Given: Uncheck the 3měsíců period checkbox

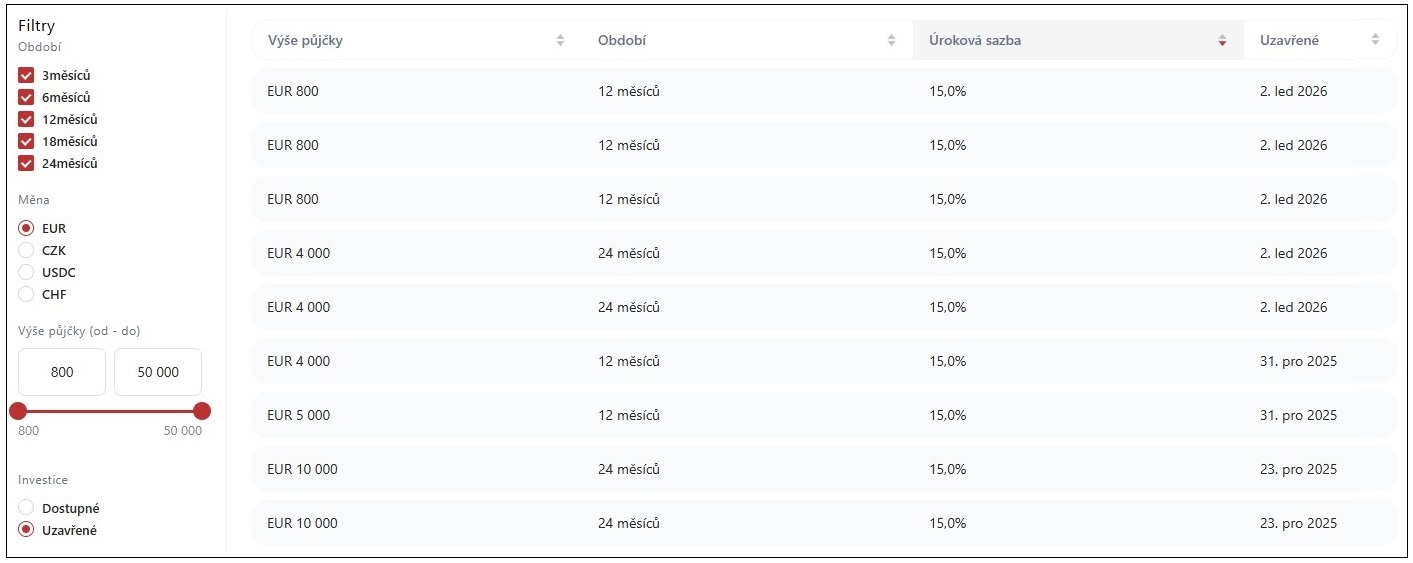Looking at the screenshot, I should tap(27, 76).
